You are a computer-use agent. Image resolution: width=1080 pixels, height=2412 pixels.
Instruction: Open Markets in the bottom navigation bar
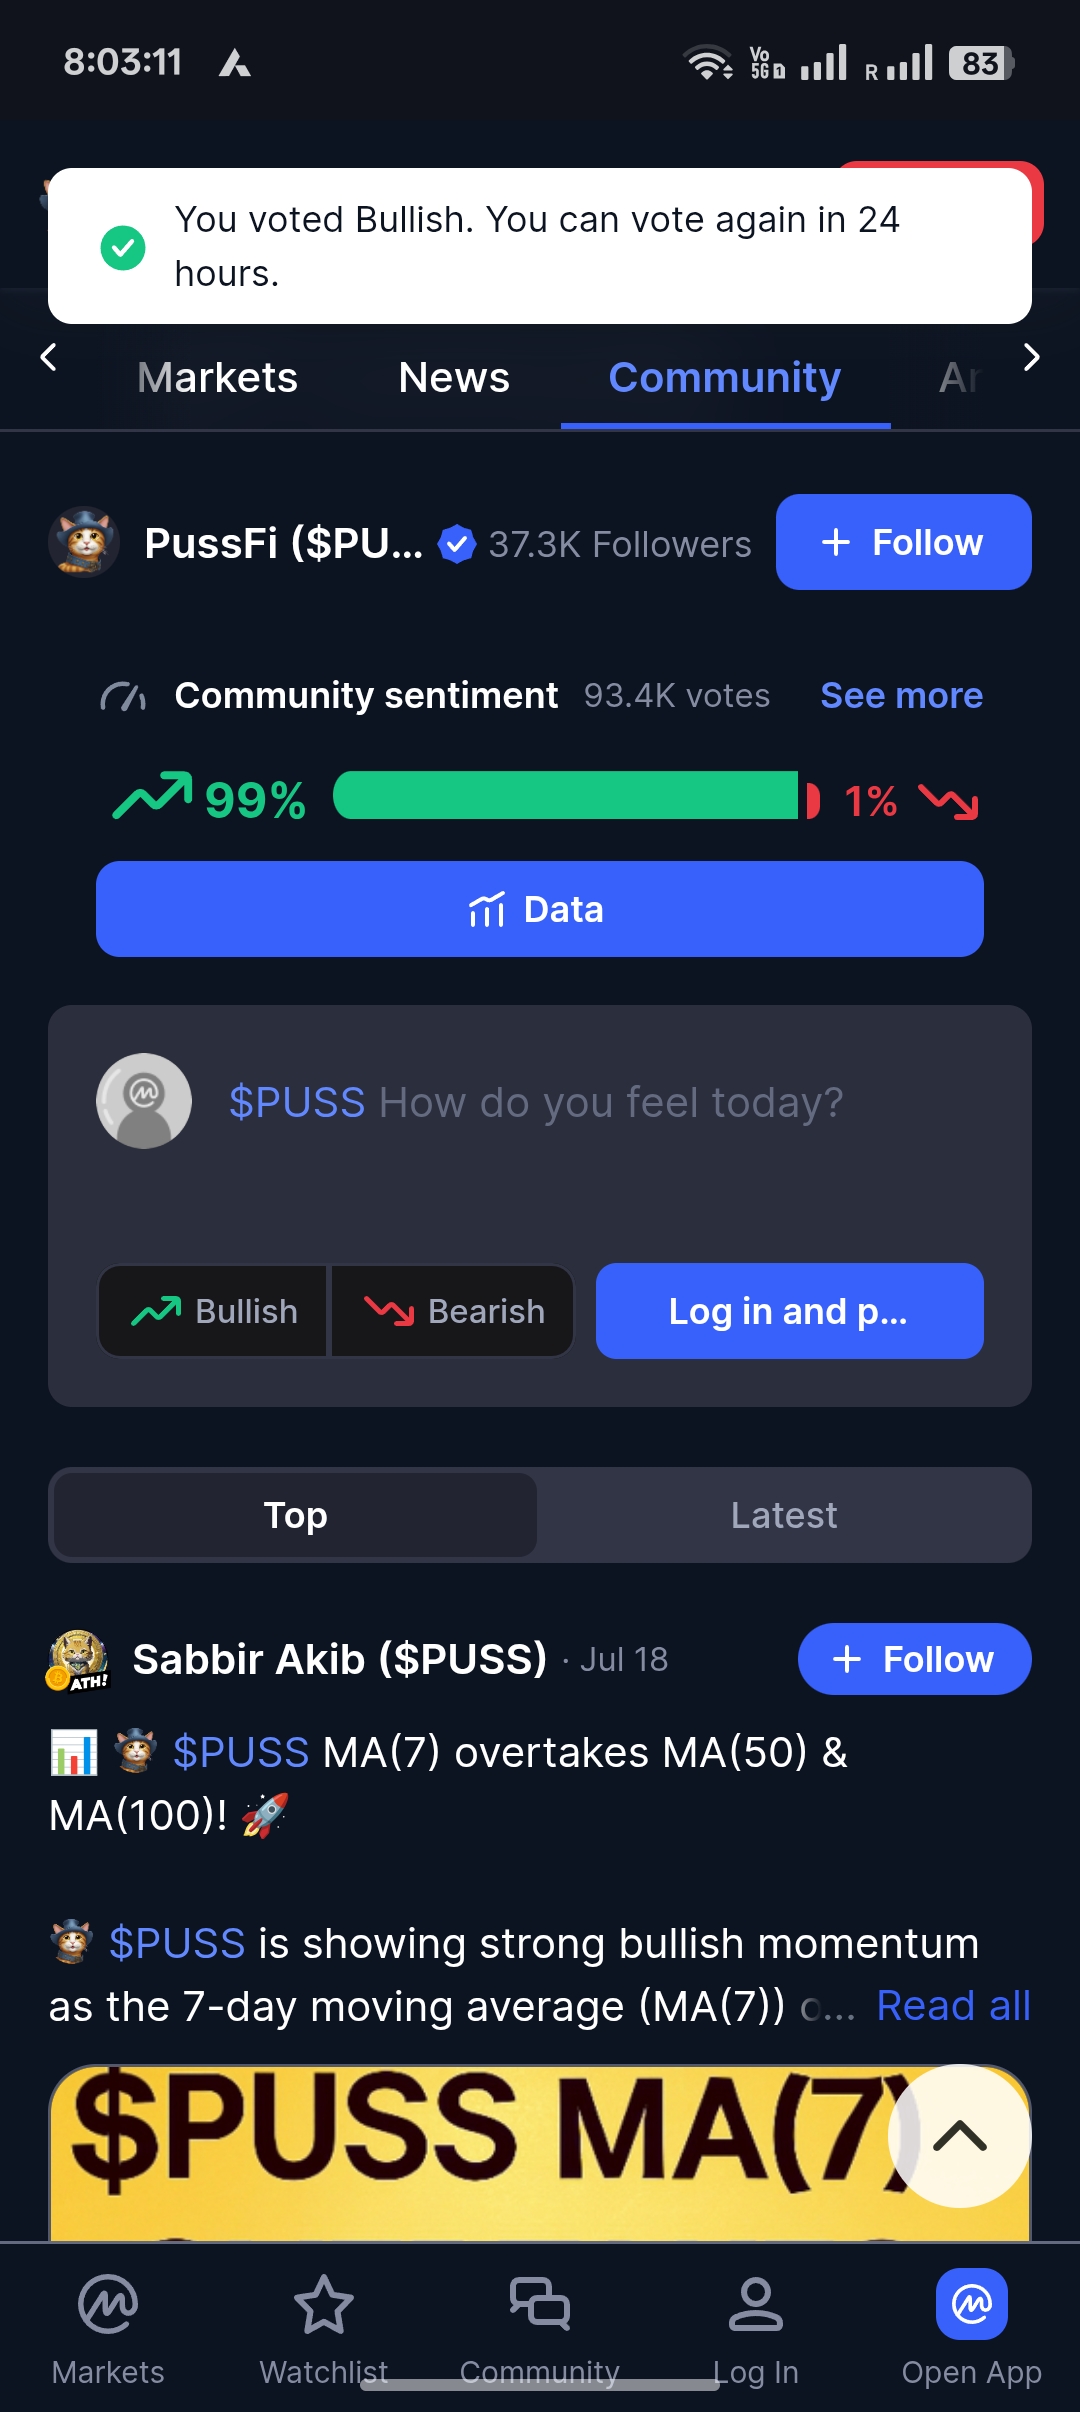pos(108,2330)
